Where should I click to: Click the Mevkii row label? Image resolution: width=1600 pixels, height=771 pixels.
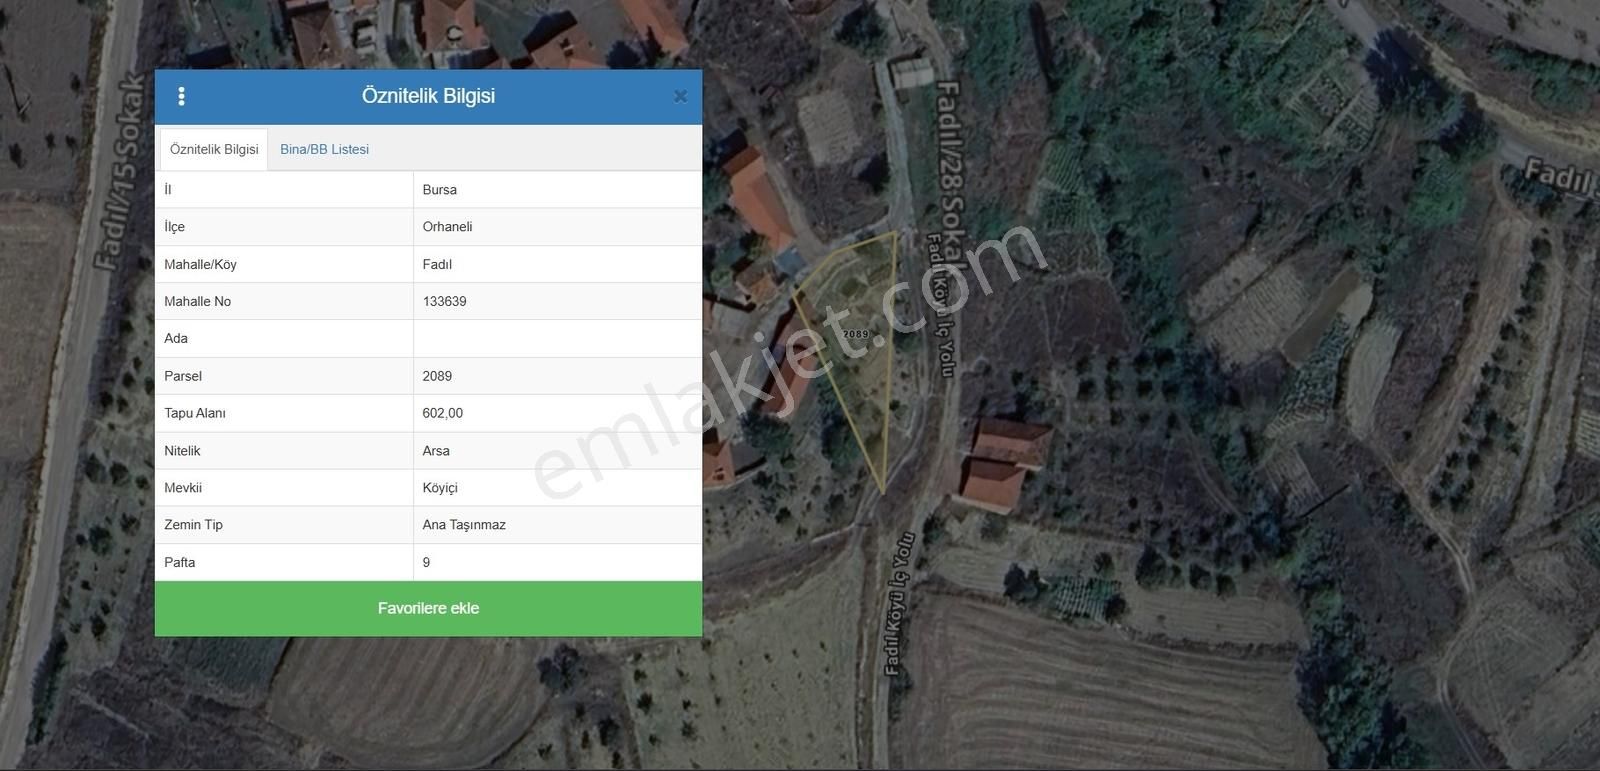[x=183, y=487]
